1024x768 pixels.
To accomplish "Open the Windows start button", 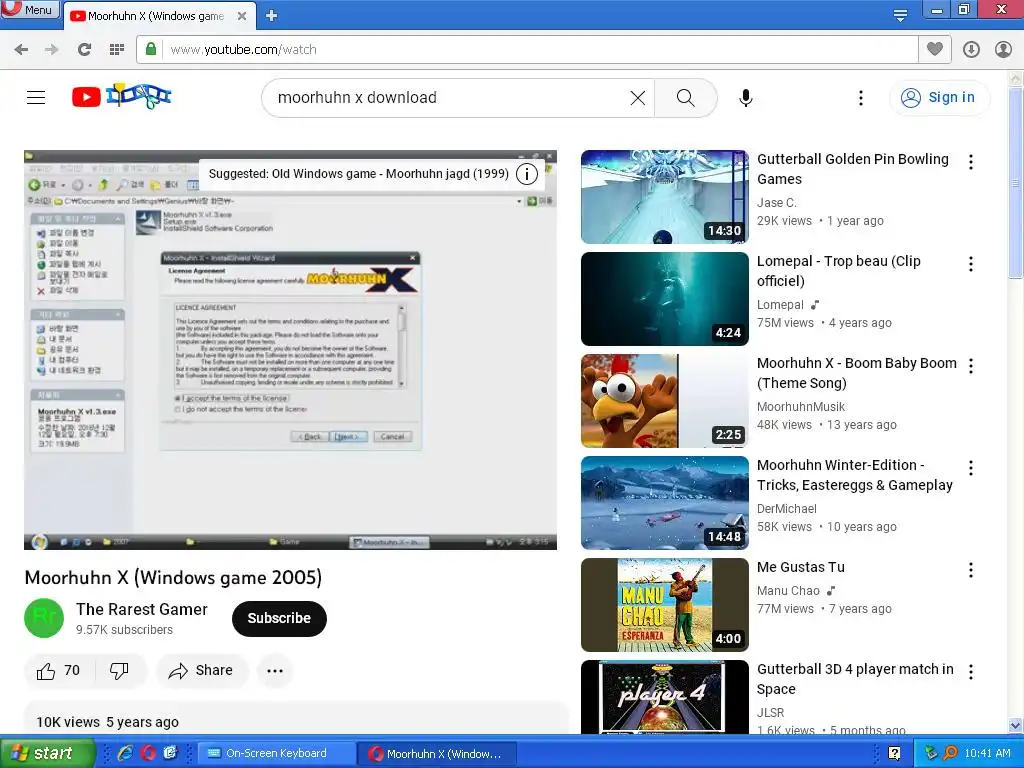I will click(x=47, y=753).
